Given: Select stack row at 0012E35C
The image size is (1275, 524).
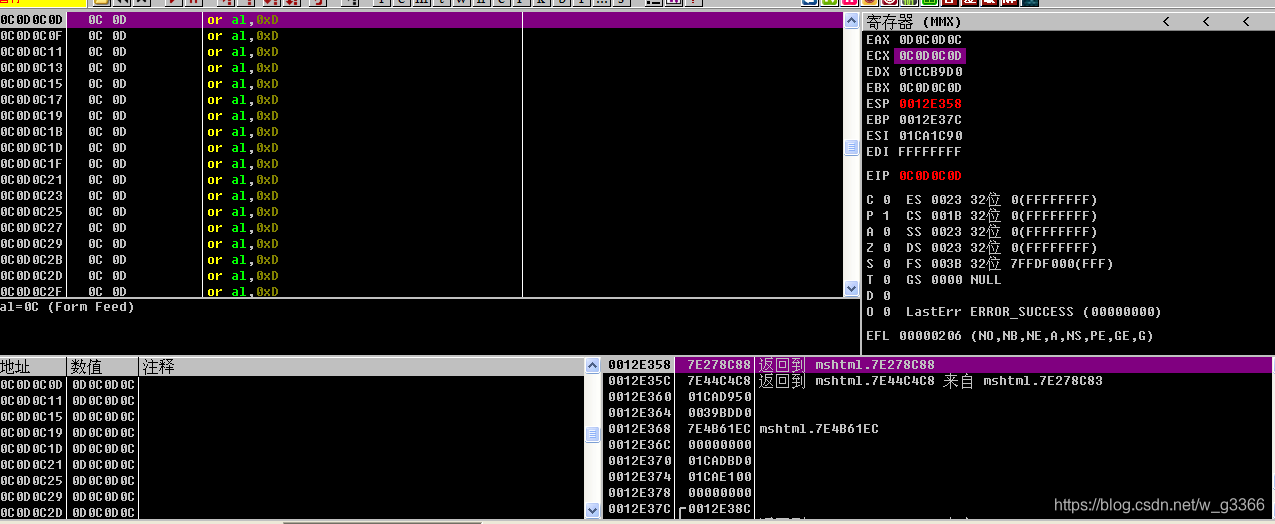Looking at the screenshot, I should coord(939,381).
